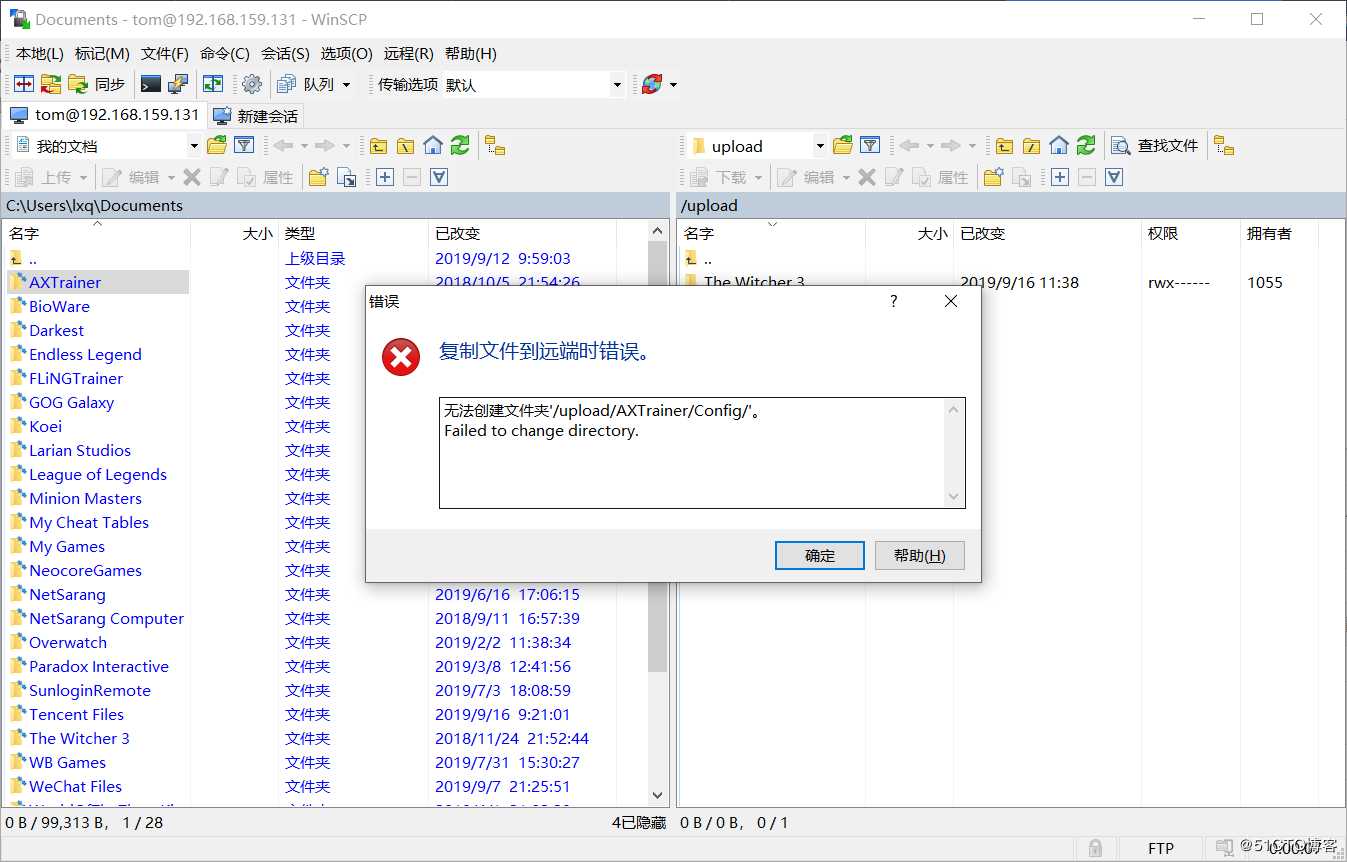
Task: Switch to the tom@192.168.159.131 session tab
Action: click(x=104, y=115)
